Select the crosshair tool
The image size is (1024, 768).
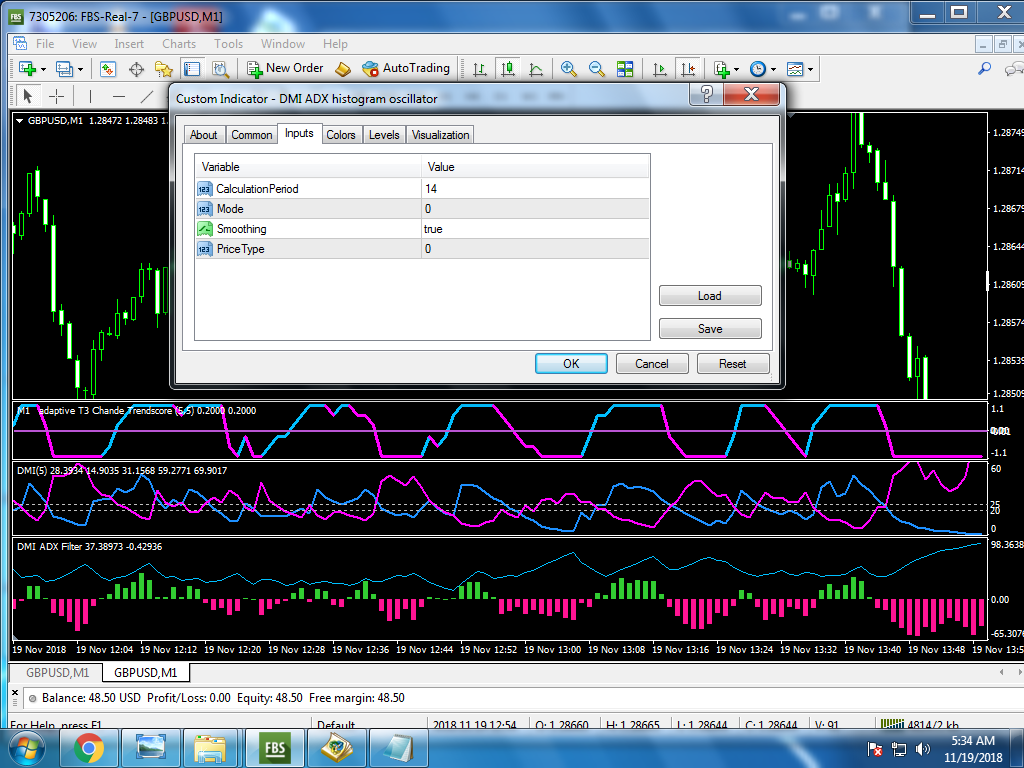pyautogui.click(x=57, y=96)
